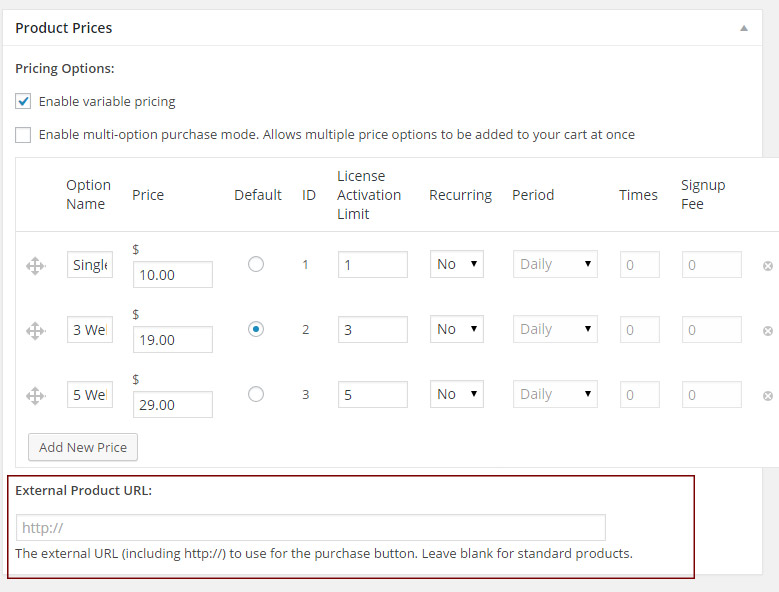Click the 10.00 price input field
Viewport: 779px width, 592px height.
click(x=172, y=275)
